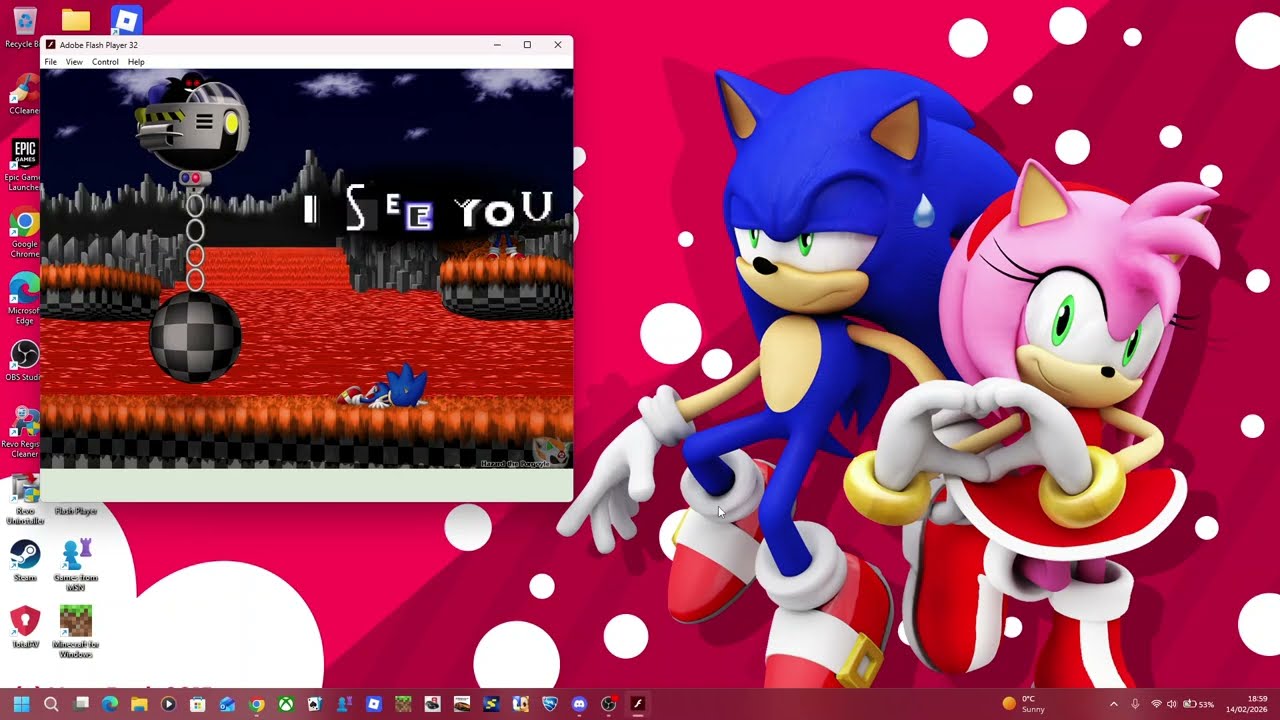Image resolution: width=1280 pixels, height=720 pixels.
Task: Launch Microsoft Edge from the taskbar
Action: [x=110, y=704]
